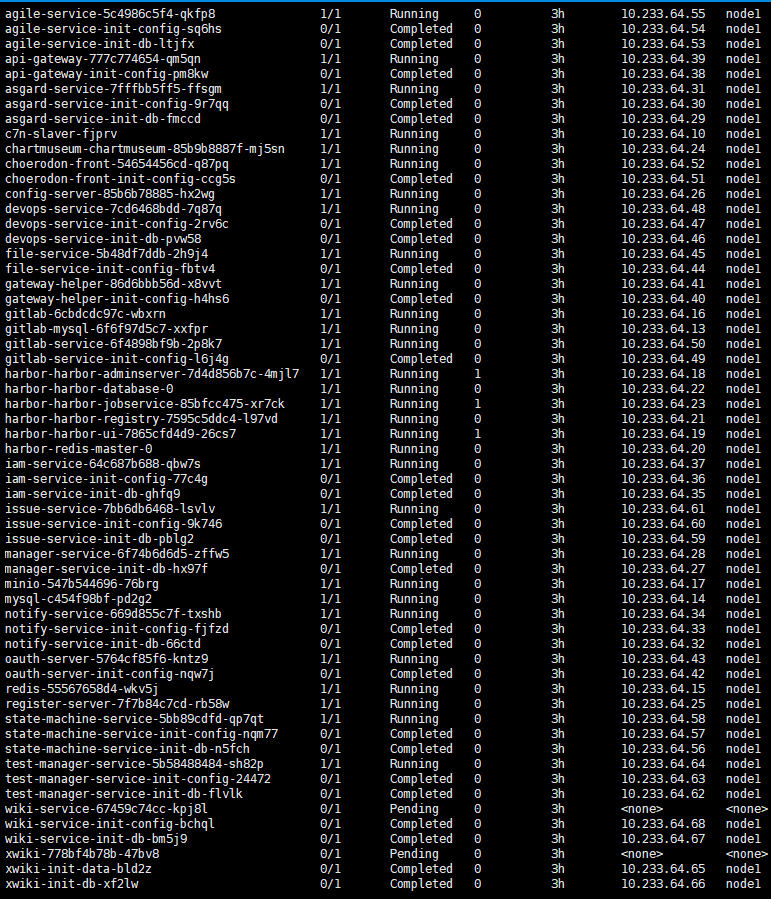Select restart count 1 of harbor-harbor-adminserver

click(x=478, y=374)
